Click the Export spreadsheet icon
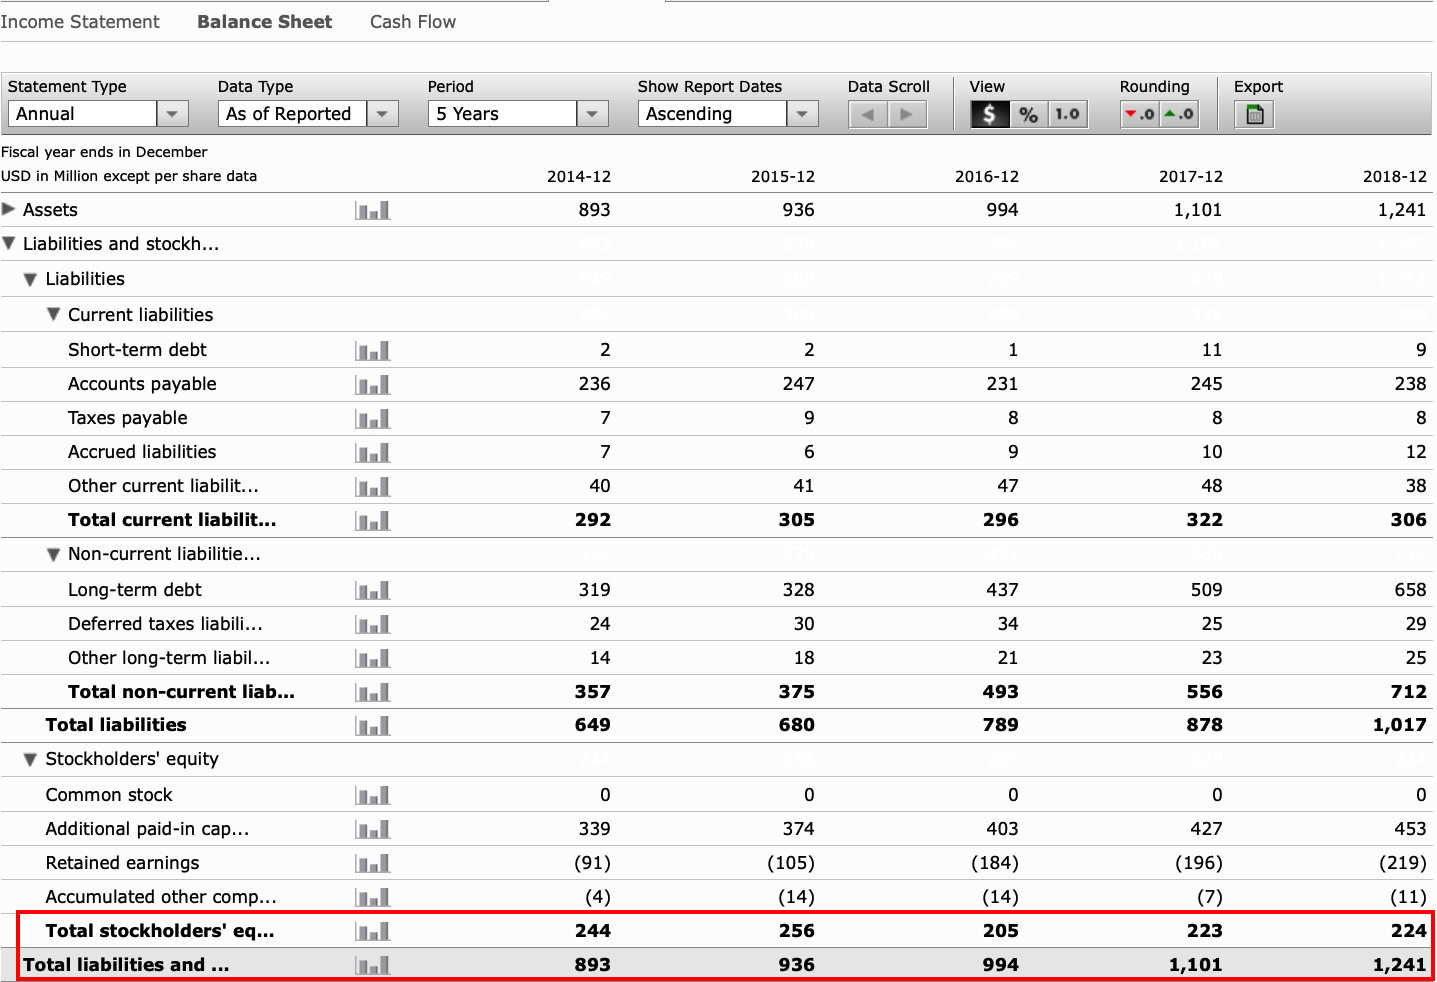 pyautogui.click(x=1254, y=115)
